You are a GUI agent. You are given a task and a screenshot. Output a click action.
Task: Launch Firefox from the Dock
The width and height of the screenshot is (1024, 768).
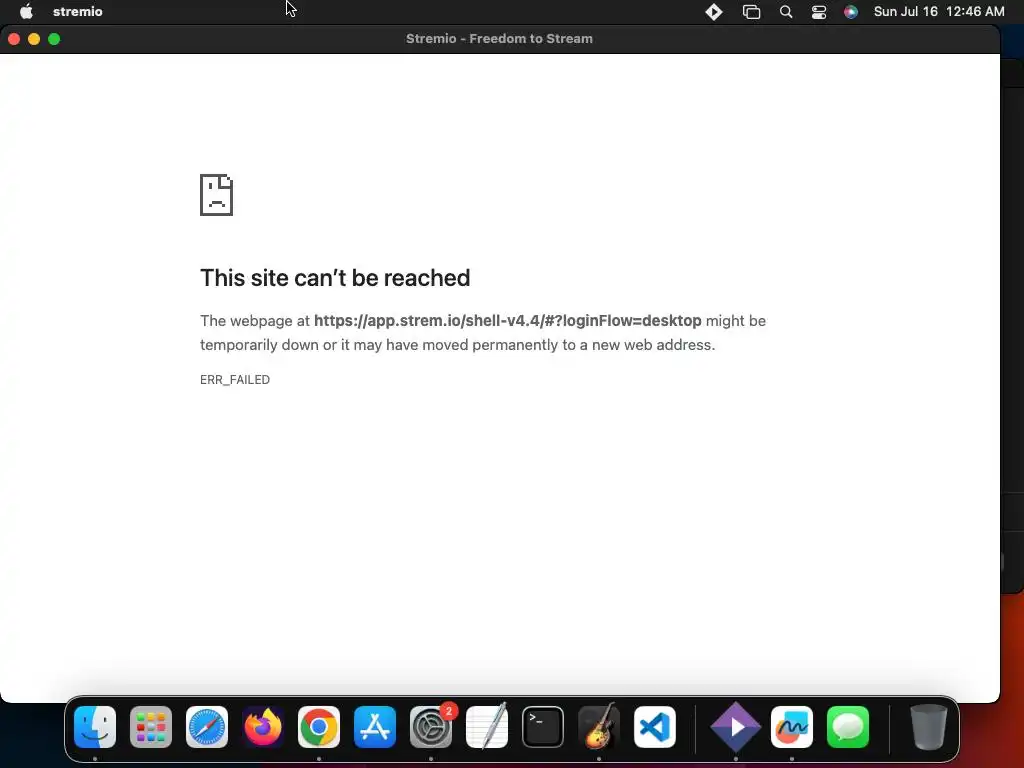tap(263, 727)
